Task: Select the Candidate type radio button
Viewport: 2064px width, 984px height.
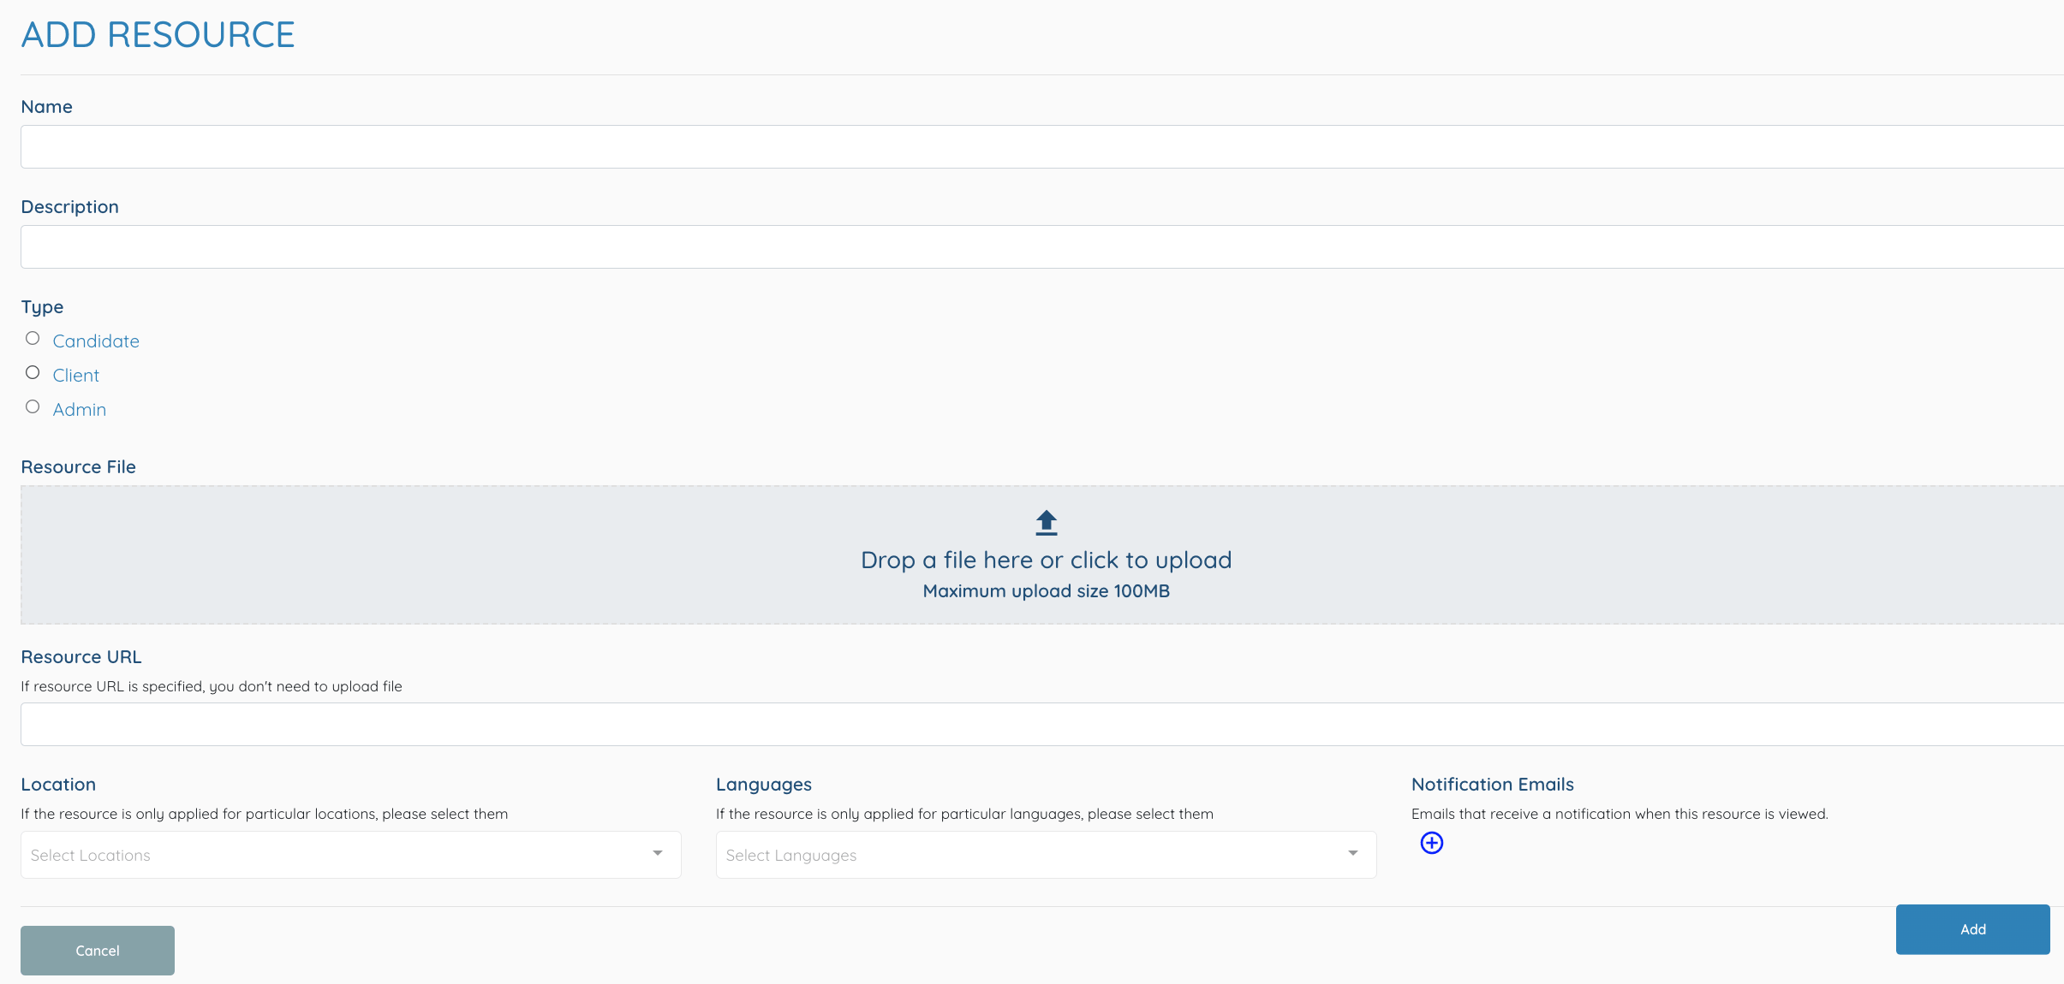Action: click(32, 338)
